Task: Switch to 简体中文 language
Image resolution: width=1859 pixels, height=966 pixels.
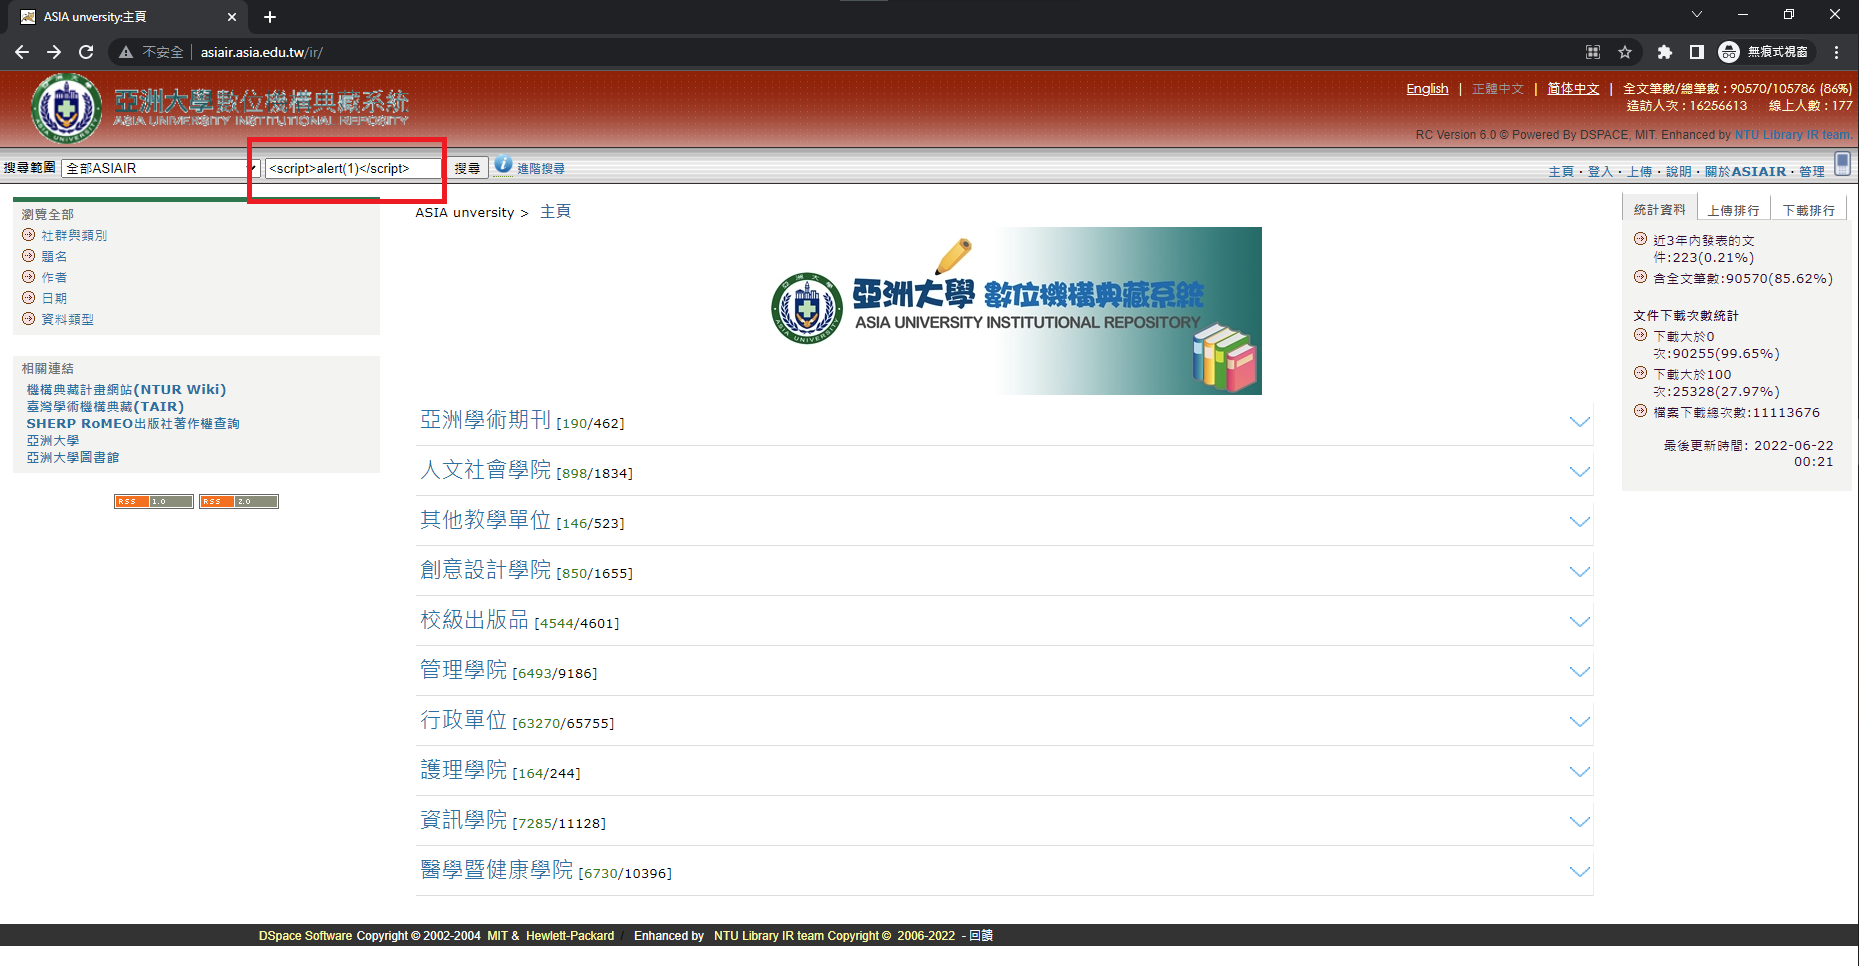Action: 1573,89
